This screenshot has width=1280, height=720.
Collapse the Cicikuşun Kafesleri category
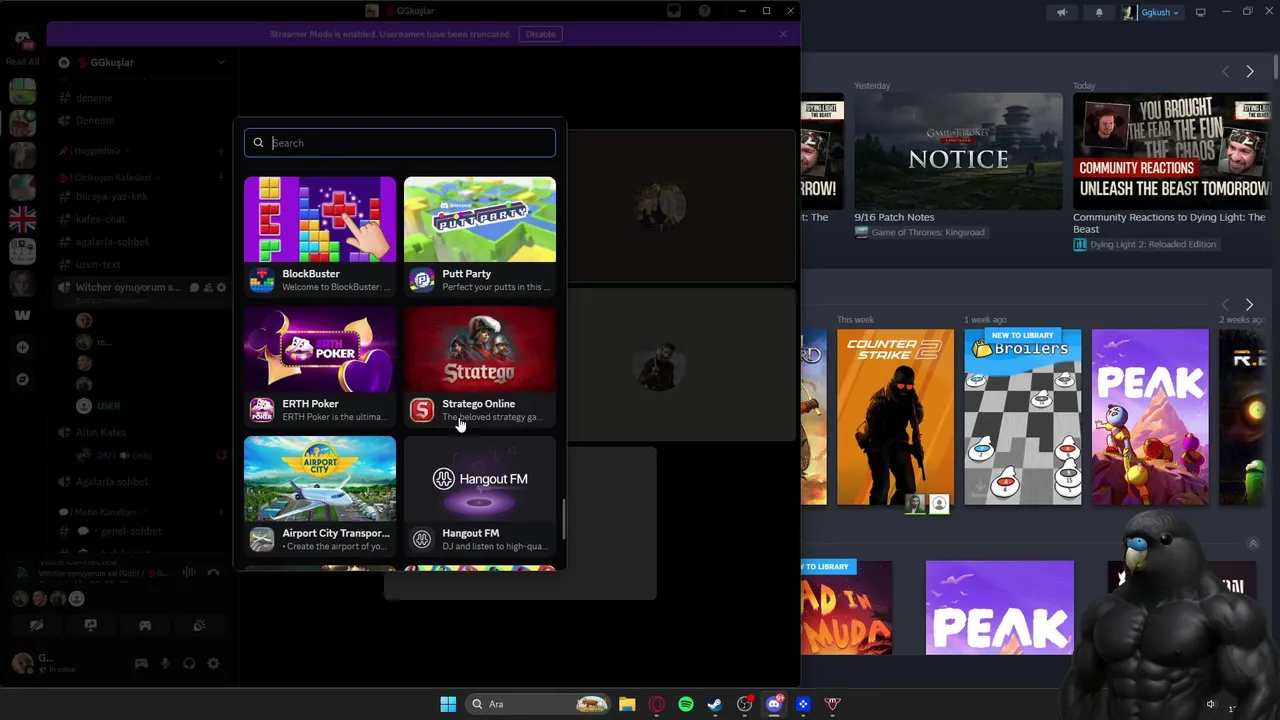coord(110,177)
